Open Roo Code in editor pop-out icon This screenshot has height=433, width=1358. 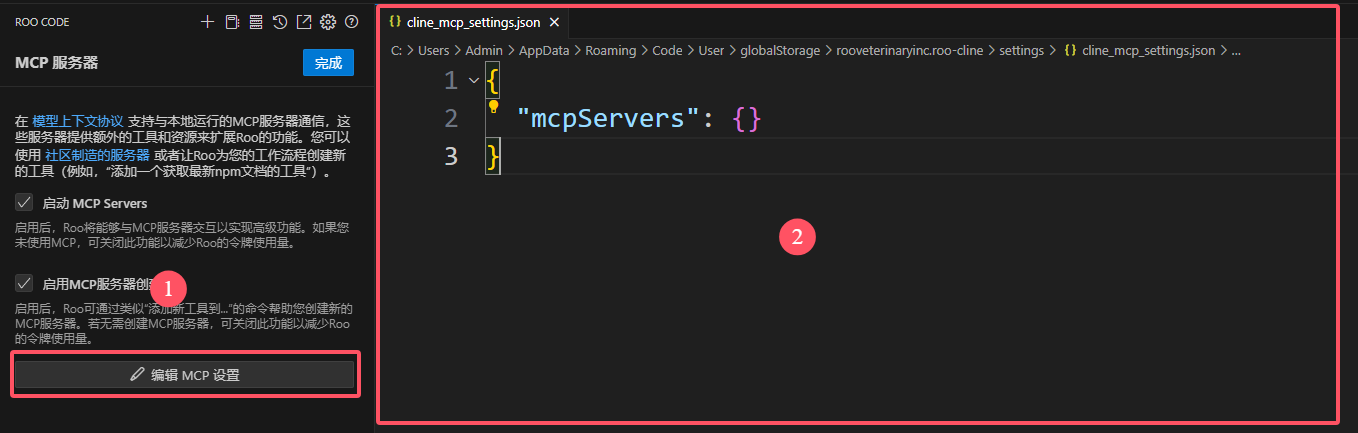[304, 21]
